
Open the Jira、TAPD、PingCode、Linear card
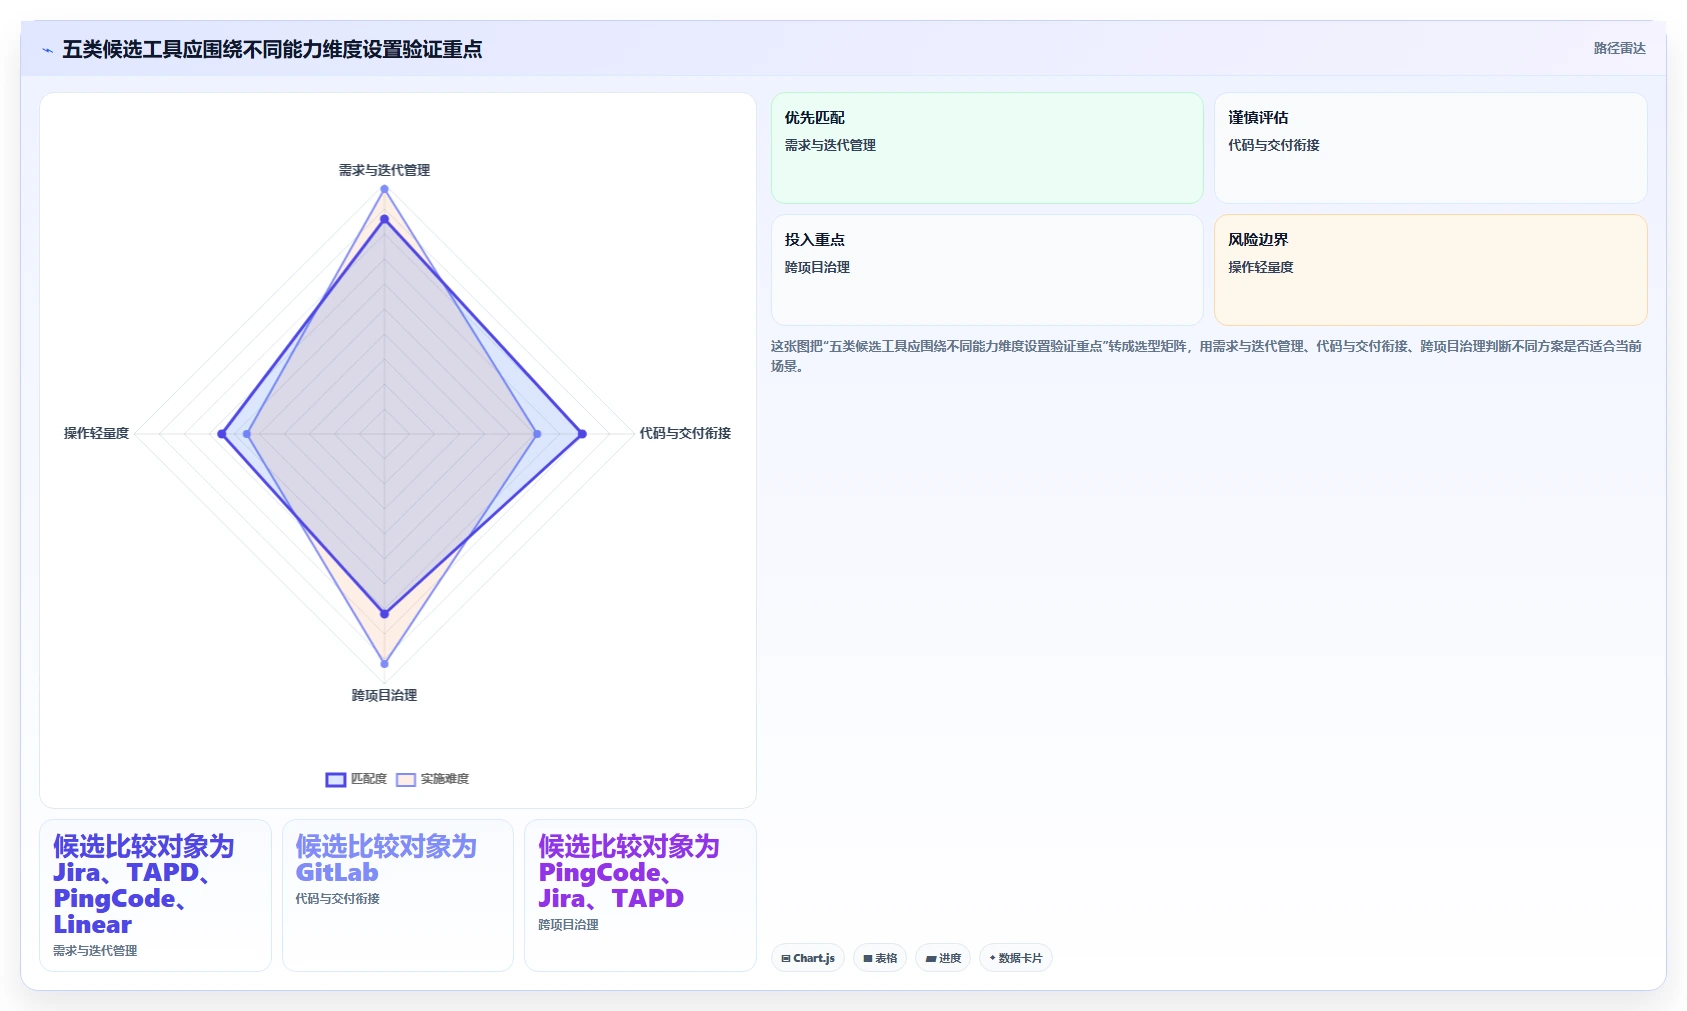click(155, 895)
